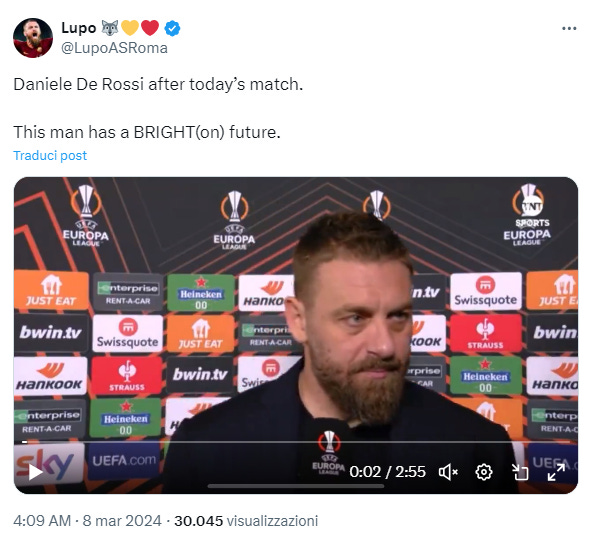Unmute the video using the speaker icon

pos(448,472)
